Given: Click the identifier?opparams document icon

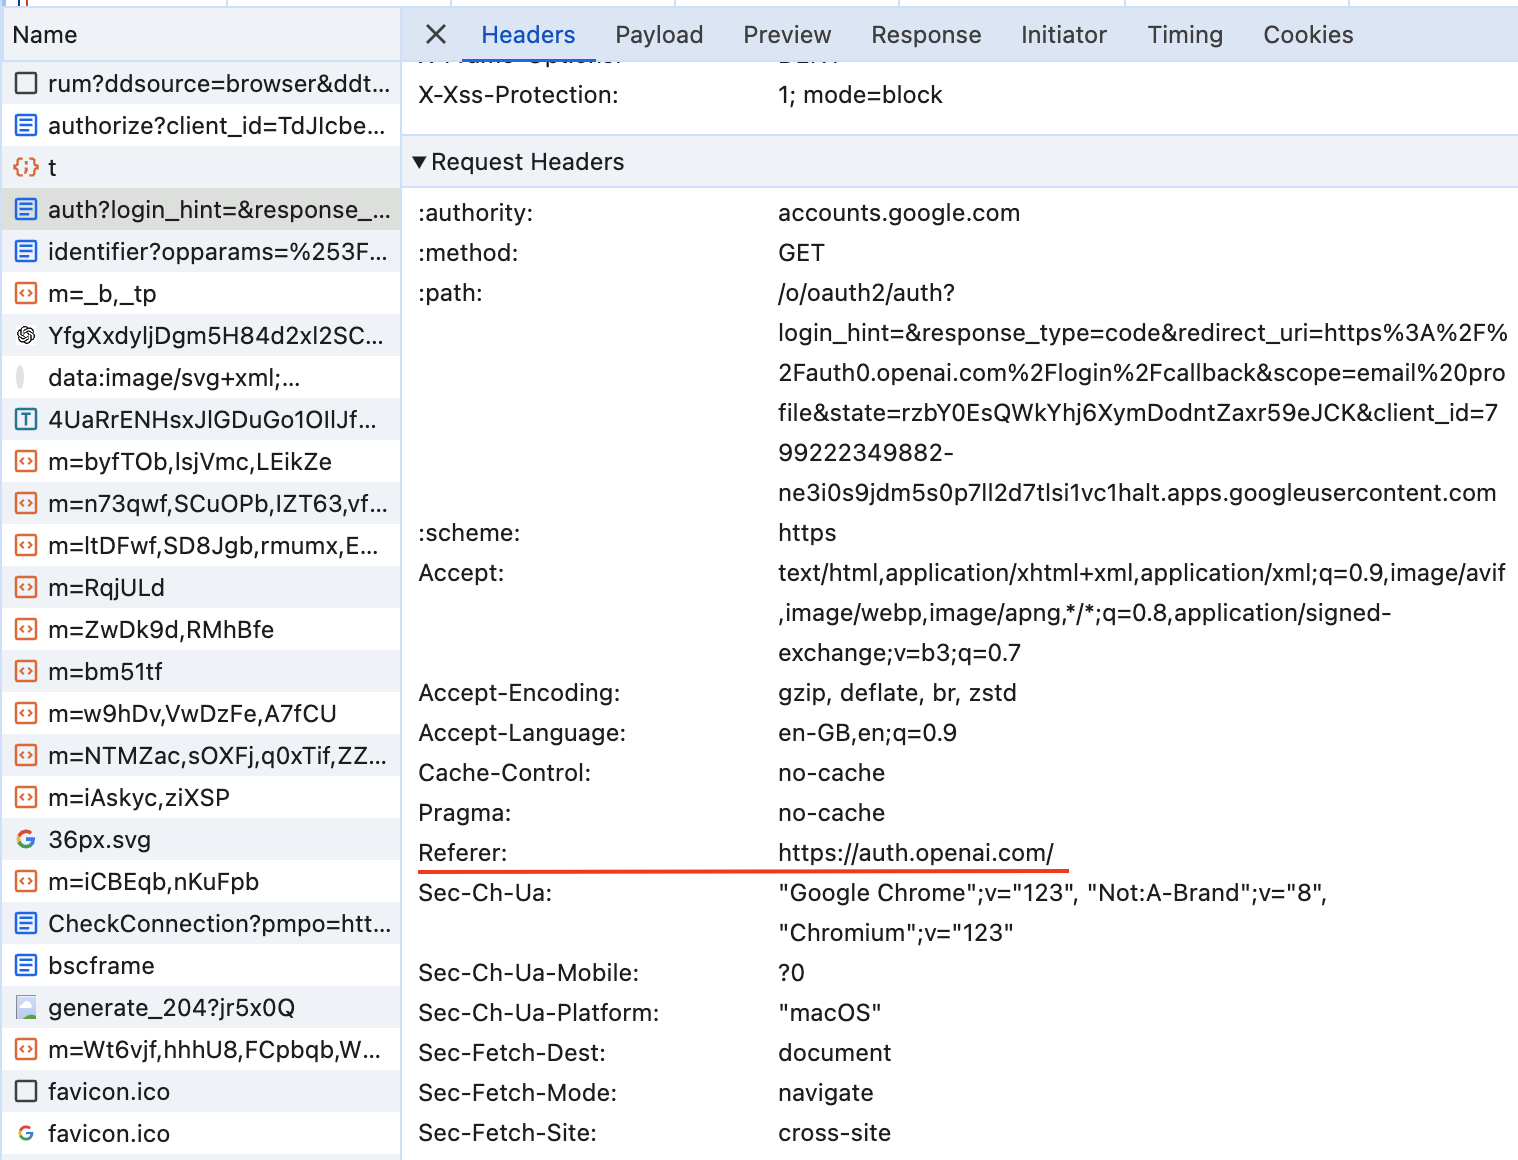Looking at the screenshot, I should coord(26,252).
